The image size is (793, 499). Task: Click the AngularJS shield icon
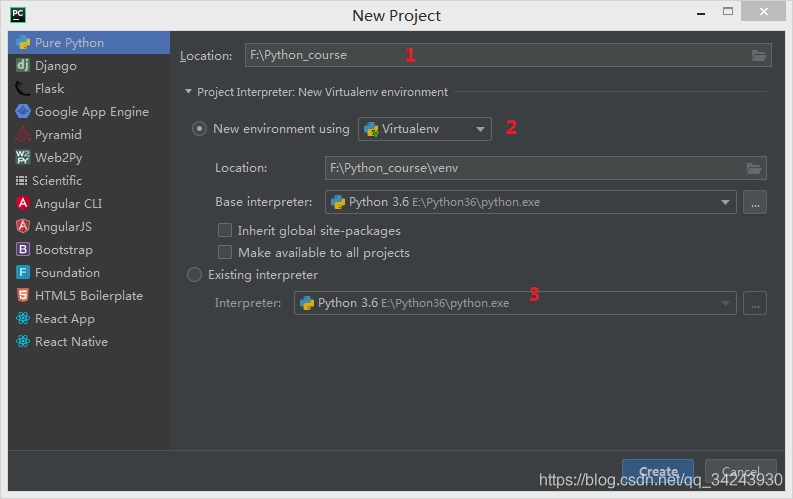coord(23,226)
